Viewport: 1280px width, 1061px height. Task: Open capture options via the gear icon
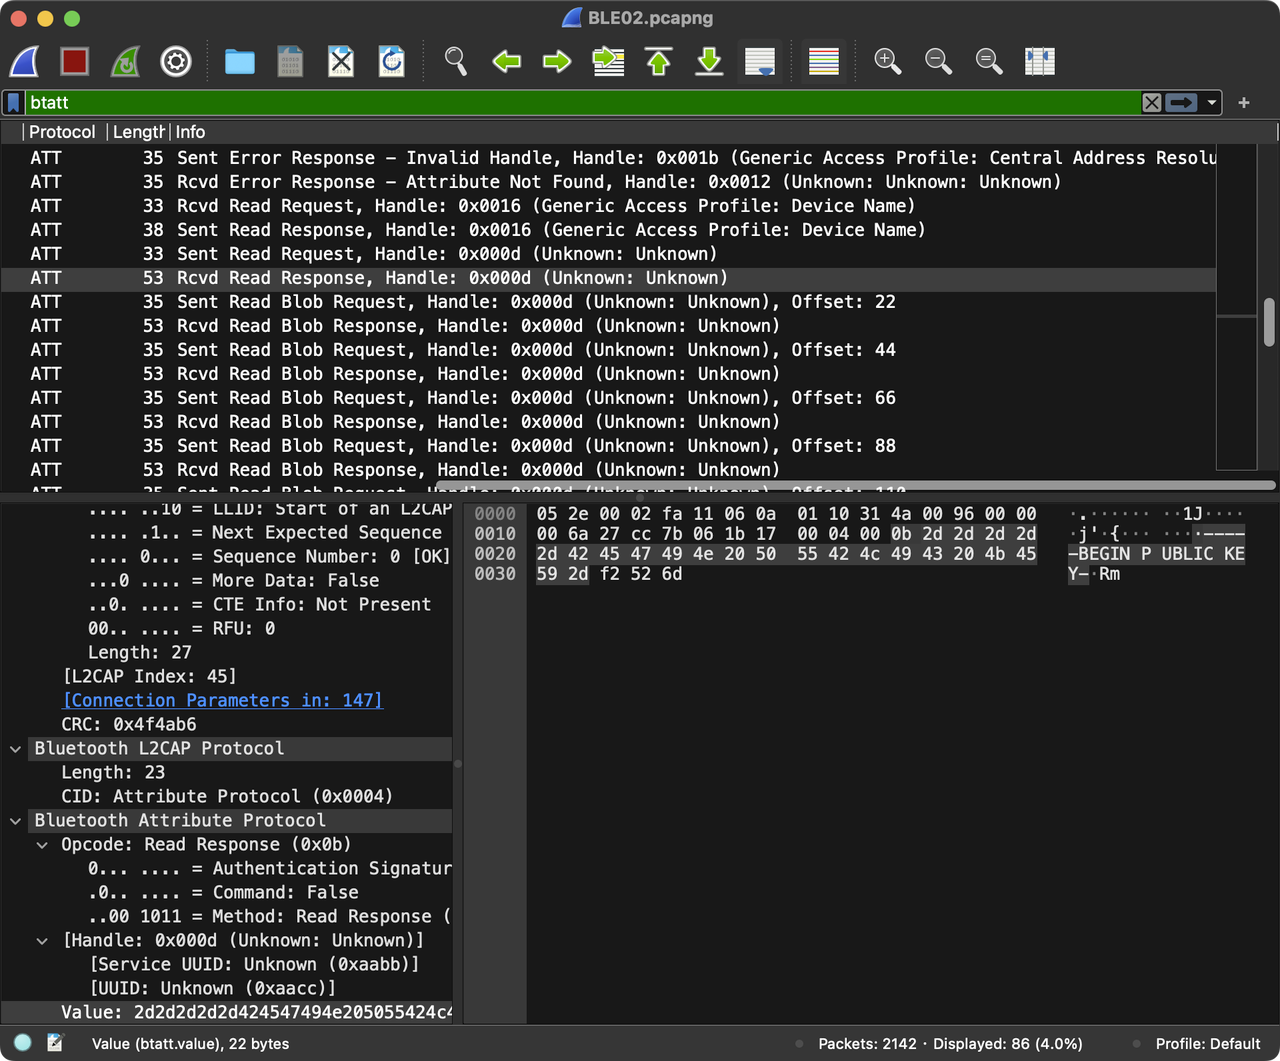coord(176,61)
